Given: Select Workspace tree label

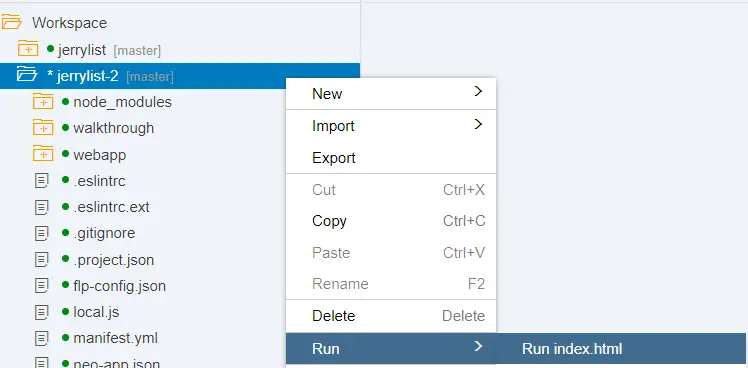Looking at the screenshot, I should pos(70,23).
